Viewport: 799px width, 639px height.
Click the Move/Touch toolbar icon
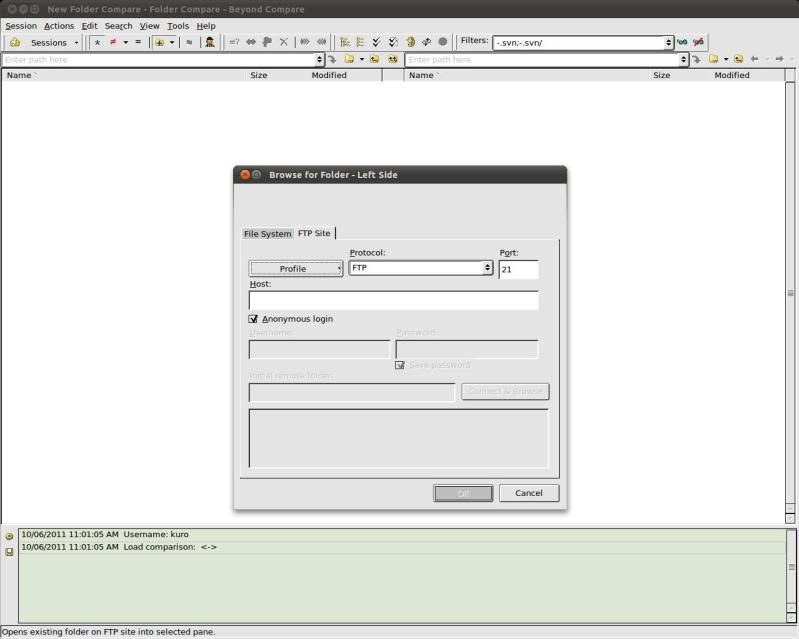(x=267, y=42)
